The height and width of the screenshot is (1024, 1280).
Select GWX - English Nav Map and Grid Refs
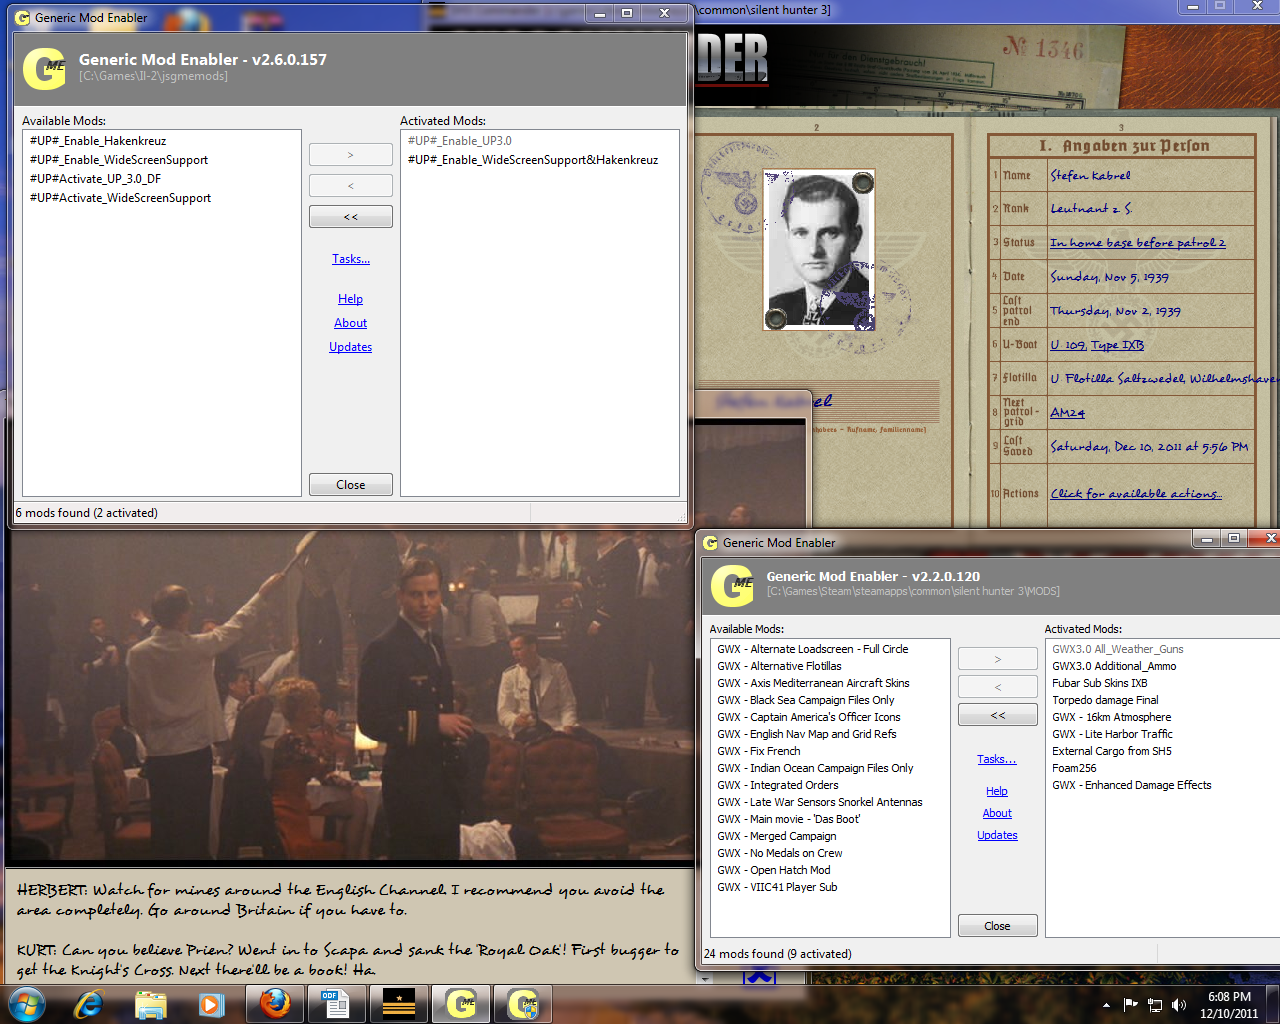click(807, 734)
